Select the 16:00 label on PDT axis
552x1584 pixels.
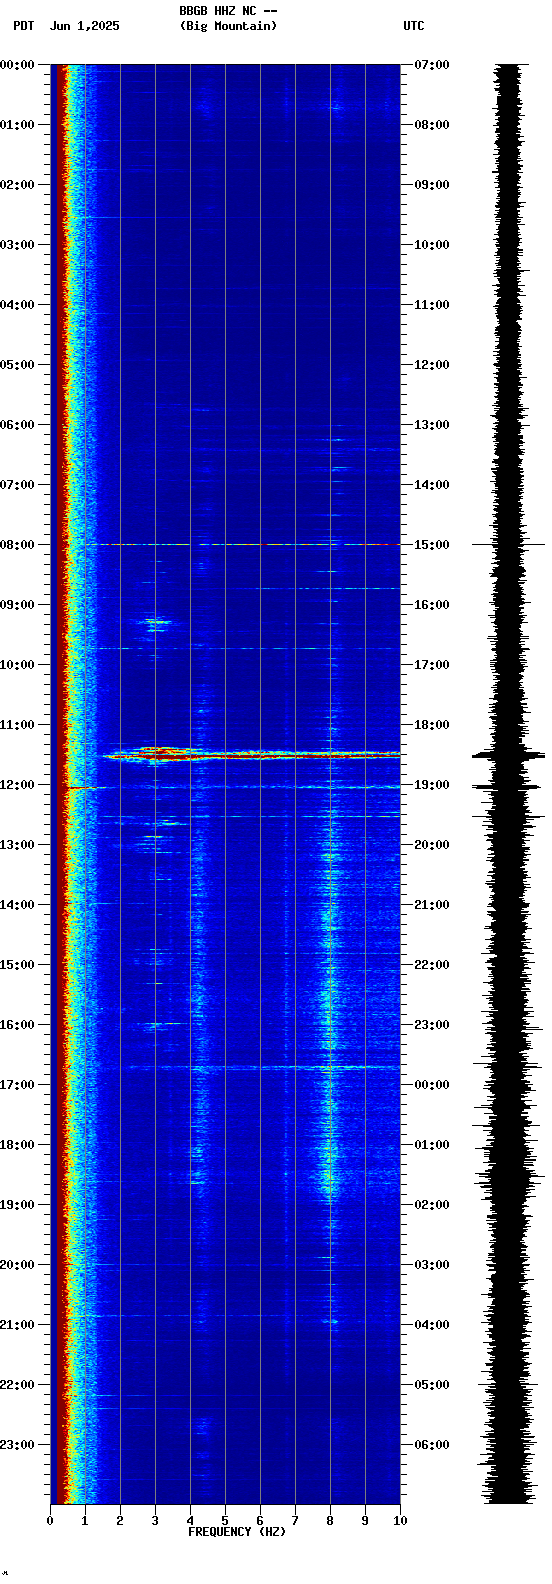(x=17, y=1025)
